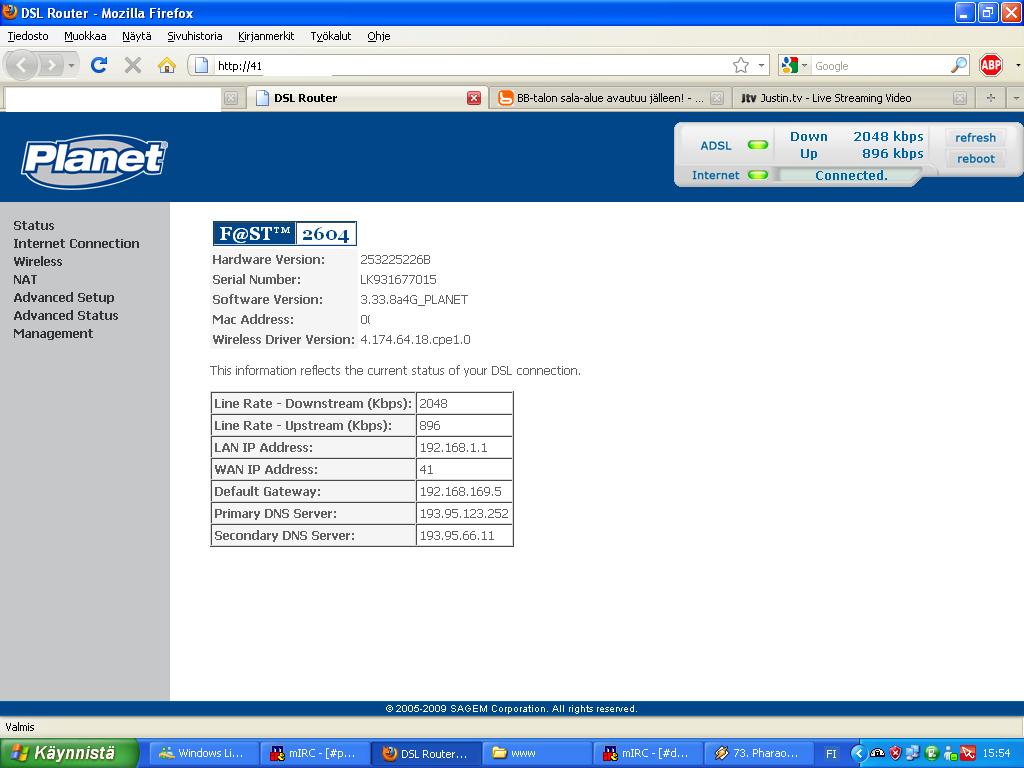
Task: Select Primary DNS value 193.95.123.252
Action: (x=464, y=513)
